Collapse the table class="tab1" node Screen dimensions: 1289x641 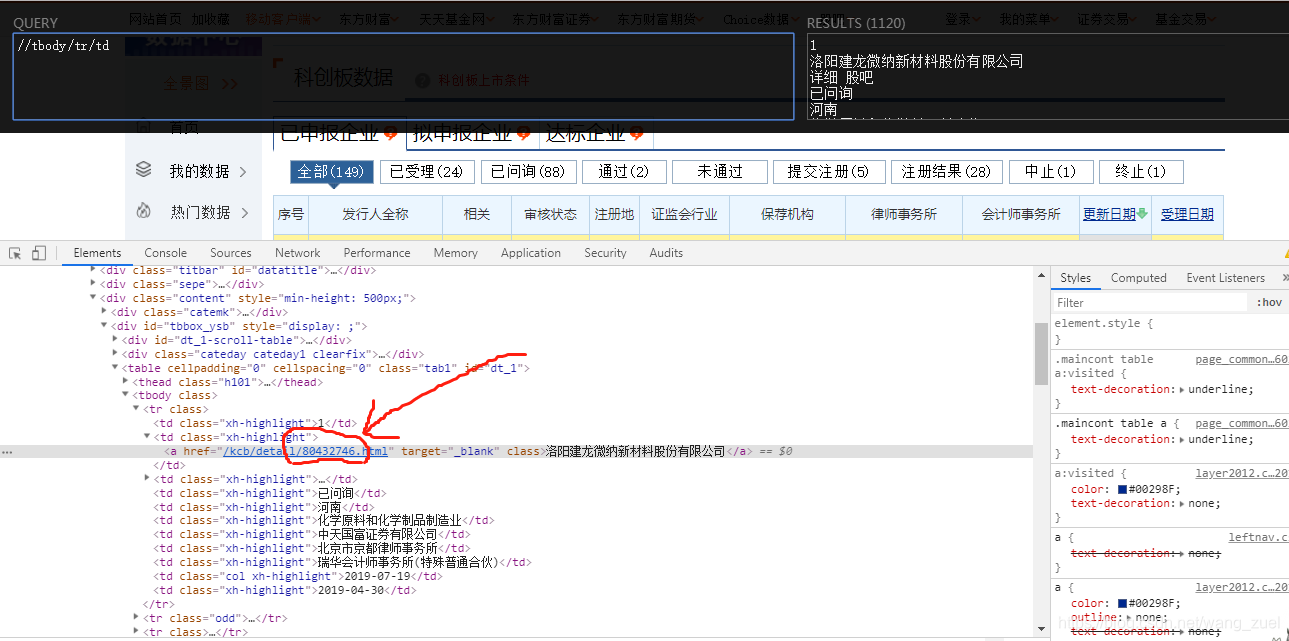115,368
